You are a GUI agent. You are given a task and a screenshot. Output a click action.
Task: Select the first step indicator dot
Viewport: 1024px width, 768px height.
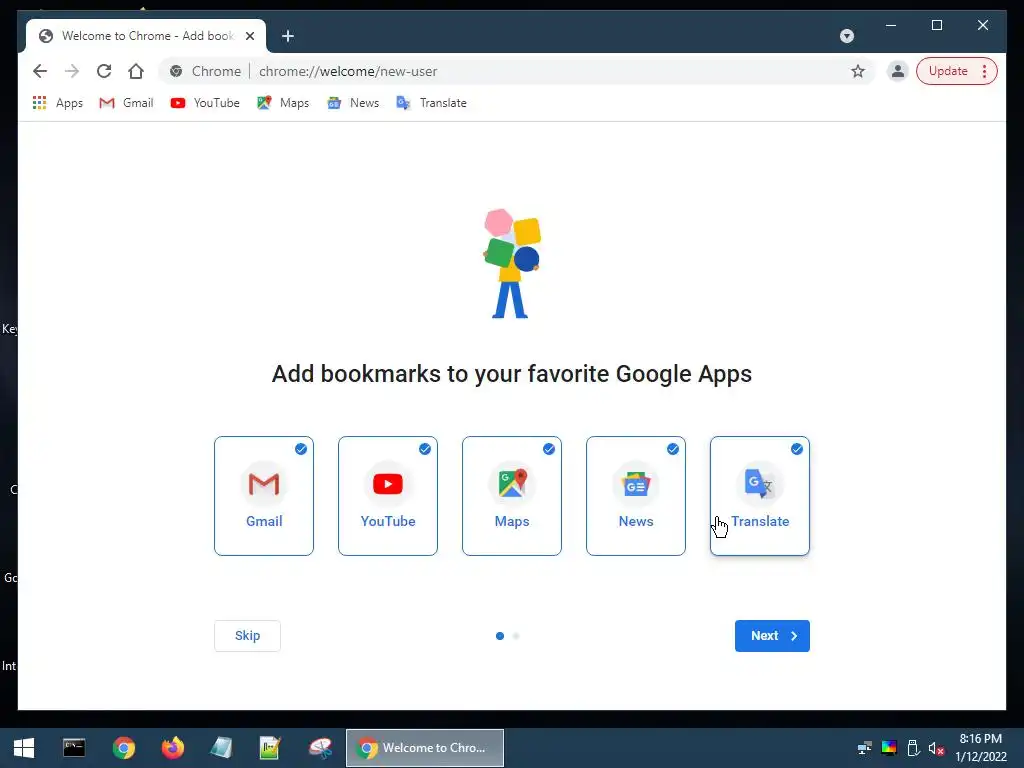[x=500, y=635]
